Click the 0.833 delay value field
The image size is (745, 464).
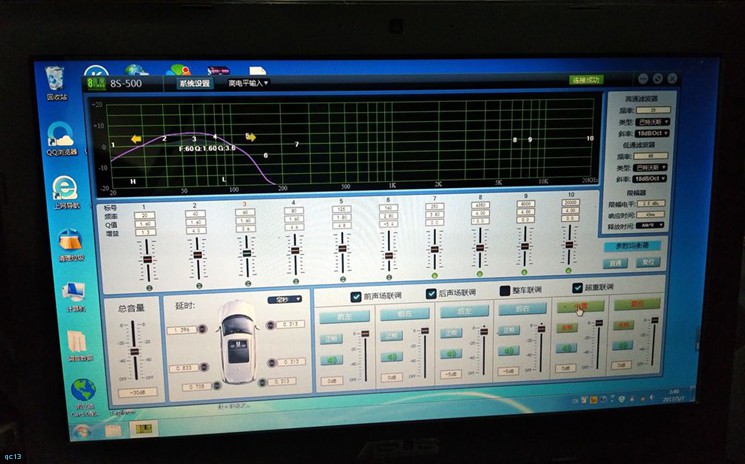pyautogui.click(x=184, y=368)
